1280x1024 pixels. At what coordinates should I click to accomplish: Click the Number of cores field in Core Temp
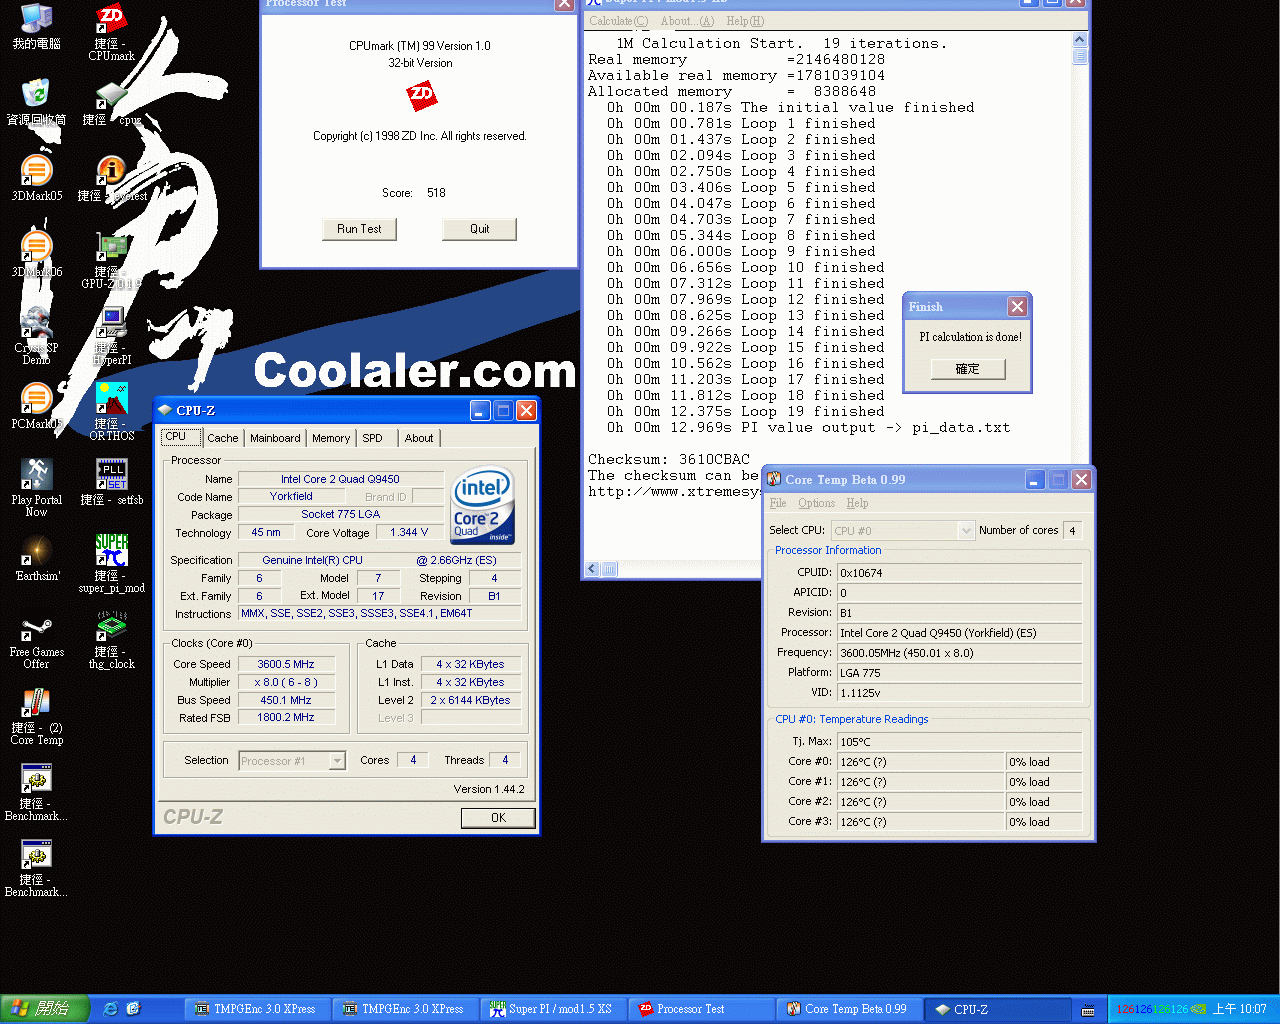click(1073, 531)
